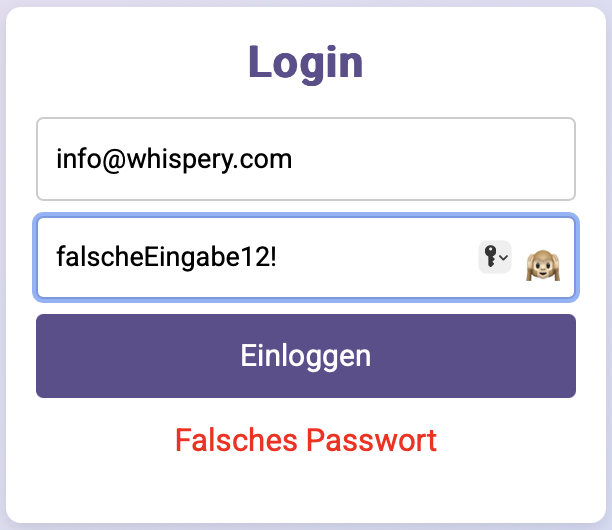Click the Login heading
Image resolution: width=612 pixels, height=530 pixels.
pos(306,62)
